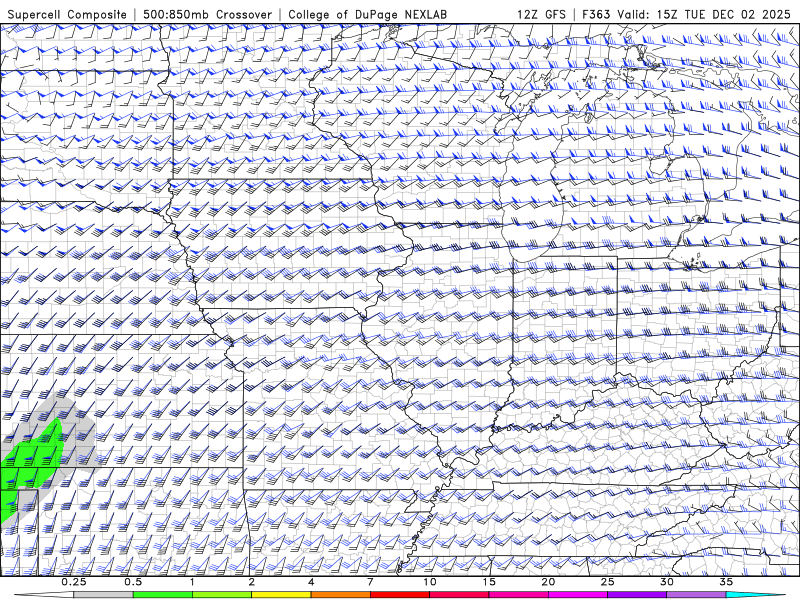Pick the bright green legend swatch between 0.5 and 1
The width and height of the screenshot is (800, 600).
coord(163,595)
